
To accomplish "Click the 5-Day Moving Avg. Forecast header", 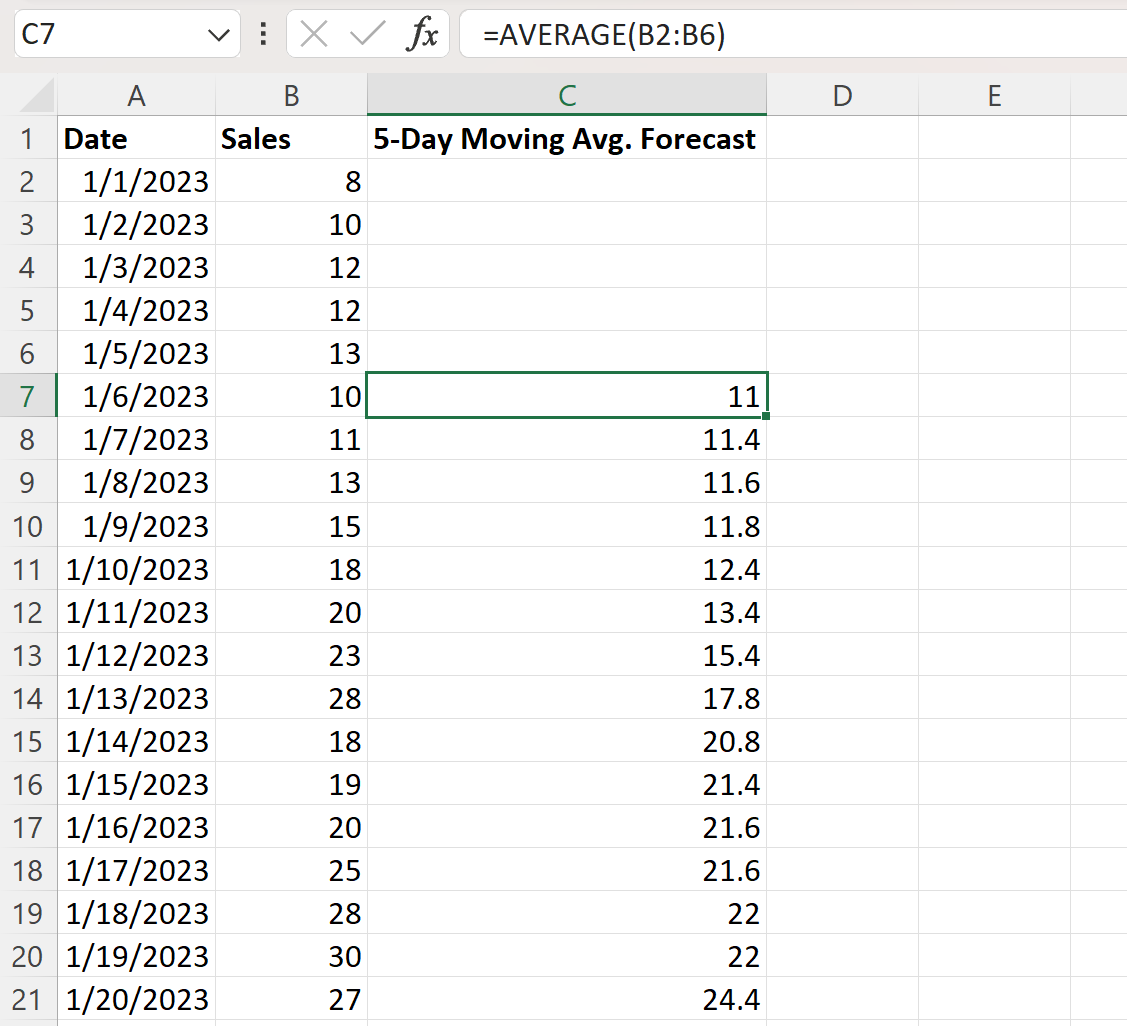I will (x=566, y=138).
